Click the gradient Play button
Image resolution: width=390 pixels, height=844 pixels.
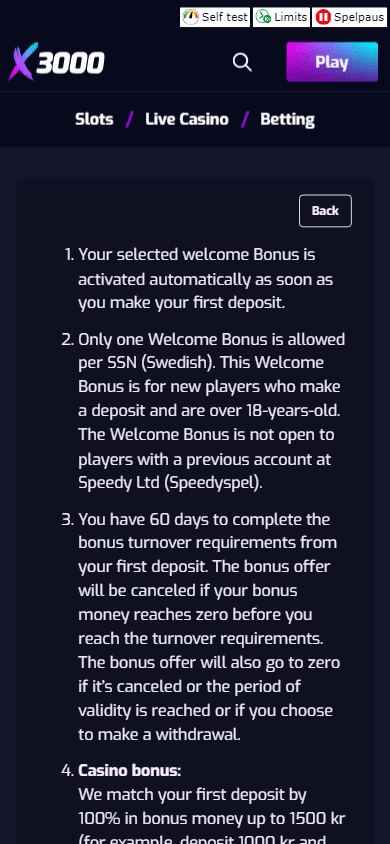(x=332, y=62)
